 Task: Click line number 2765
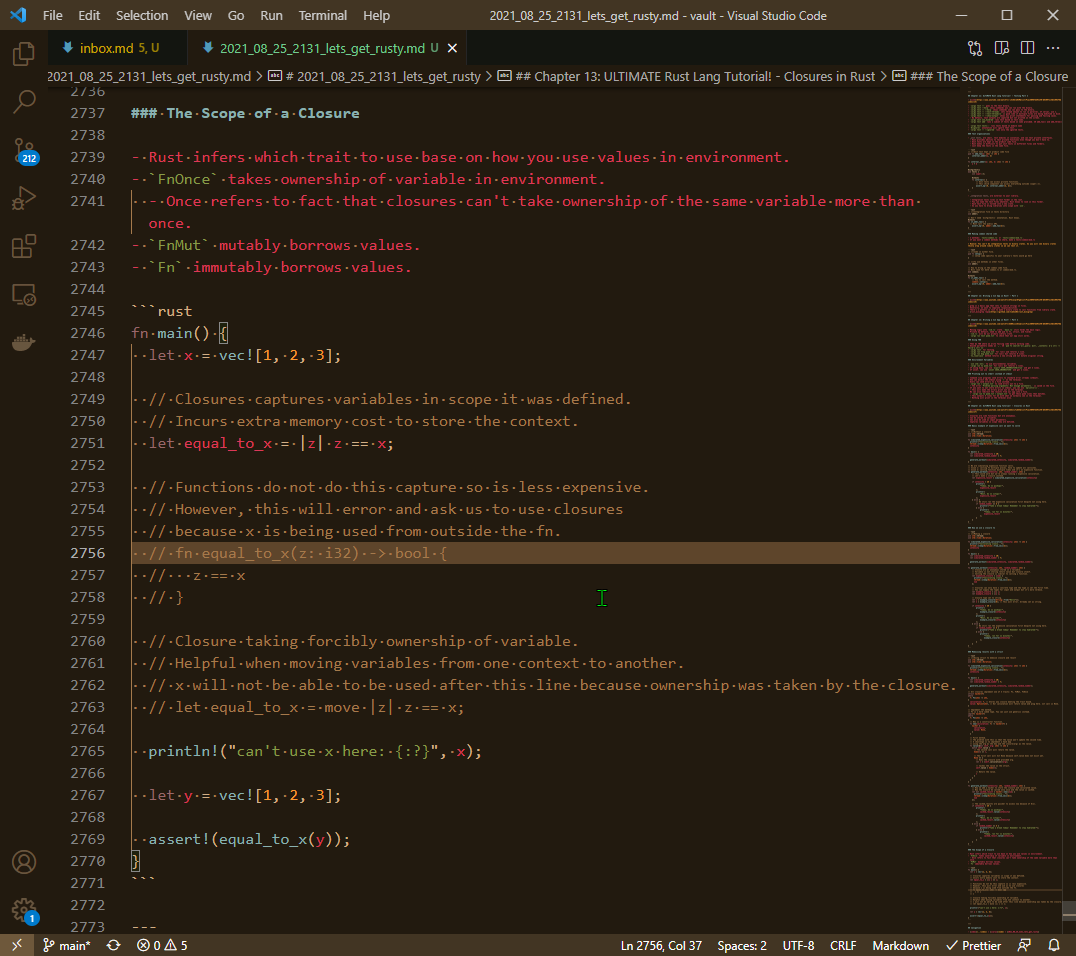[x=88, y=751]
